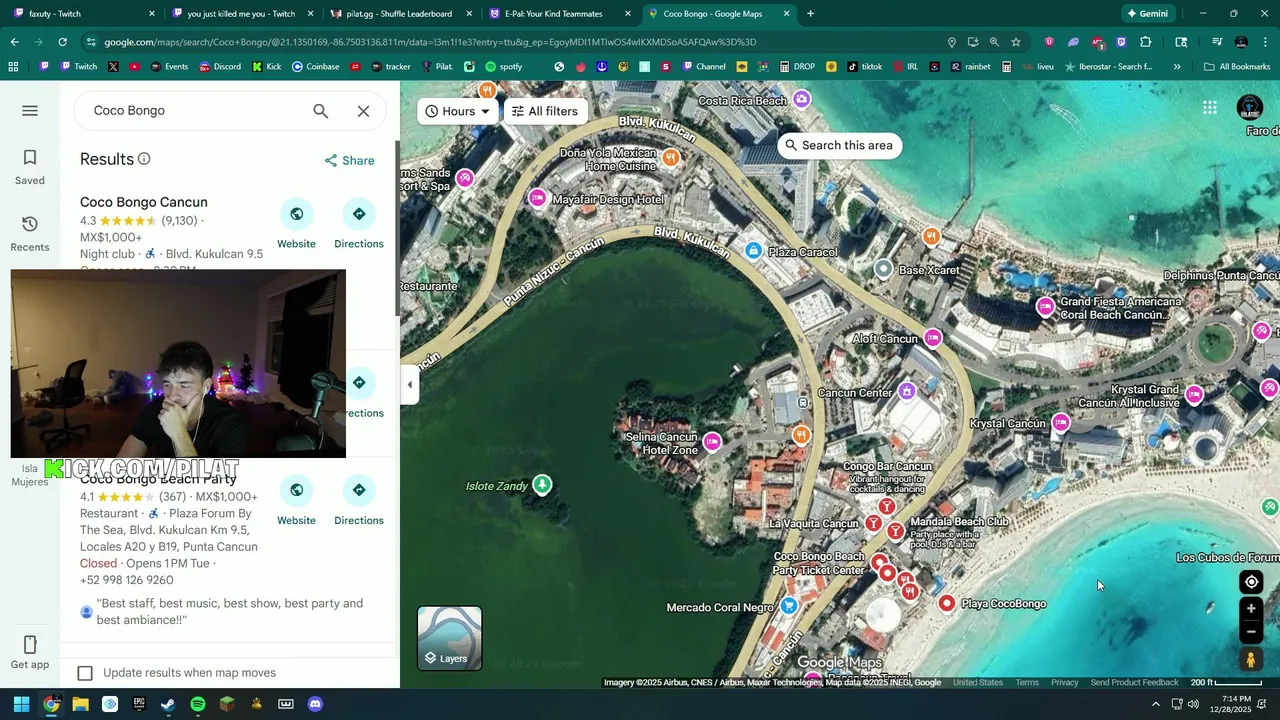The image size is (1280, 720).
Task: Select Plaza Caracol pin
Action: pos(754,250)
